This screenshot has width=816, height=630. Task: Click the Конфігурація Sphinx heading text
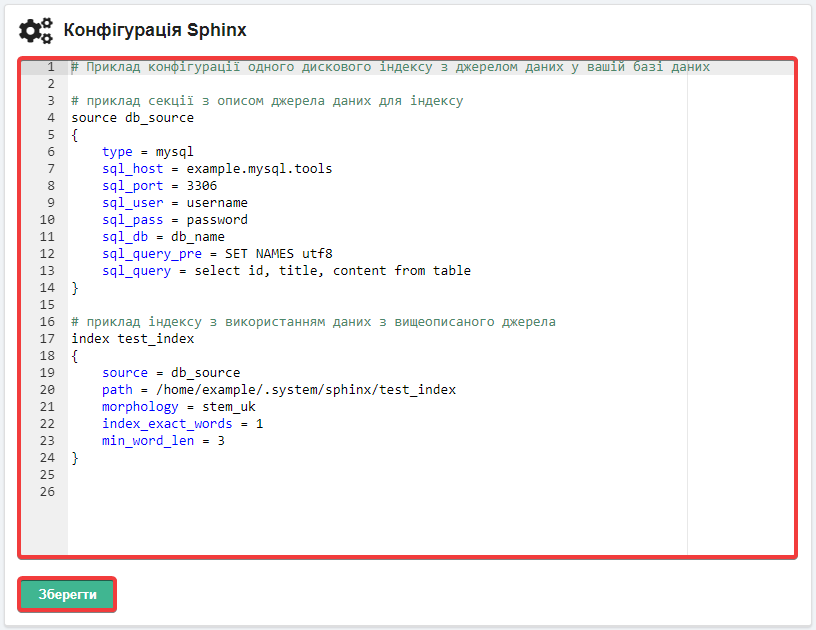tap(155, 30)
